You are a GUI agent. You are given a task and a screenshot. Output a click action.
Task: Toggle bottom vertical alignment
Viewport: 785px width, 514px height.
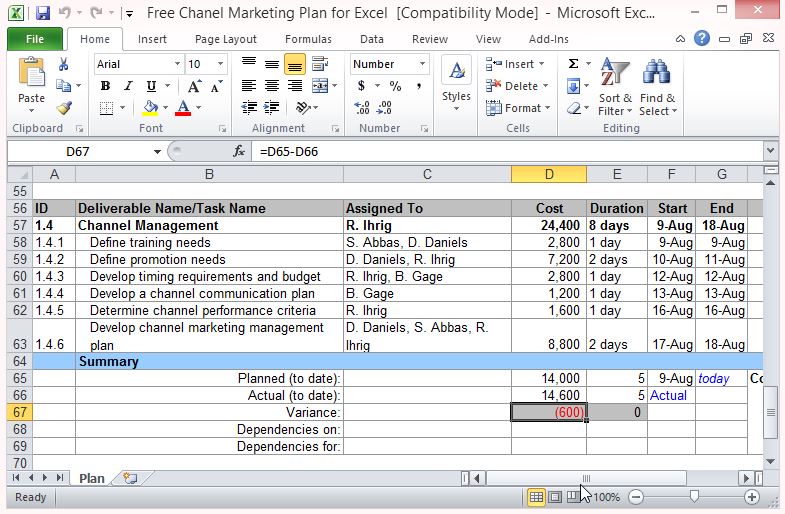[x=294, y=64]
